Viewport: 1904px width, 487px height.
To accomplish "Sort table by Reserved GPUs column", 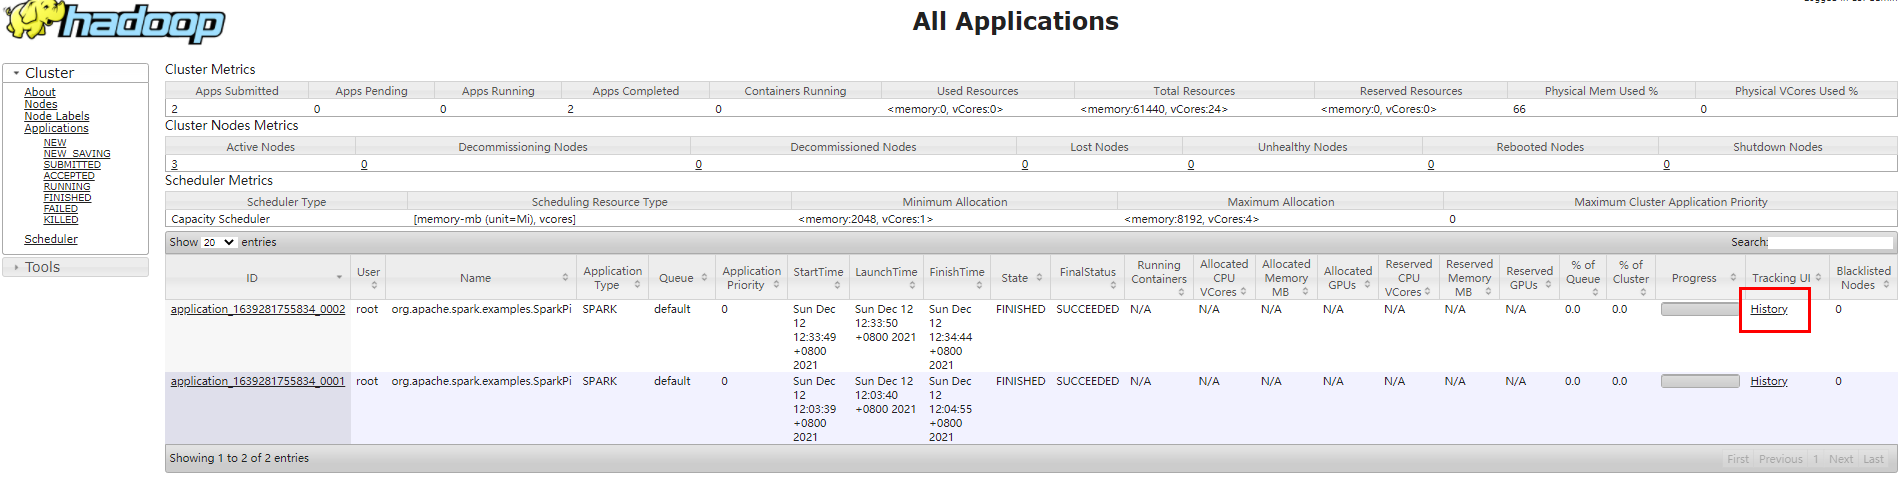I will (x=1530, y=278).
